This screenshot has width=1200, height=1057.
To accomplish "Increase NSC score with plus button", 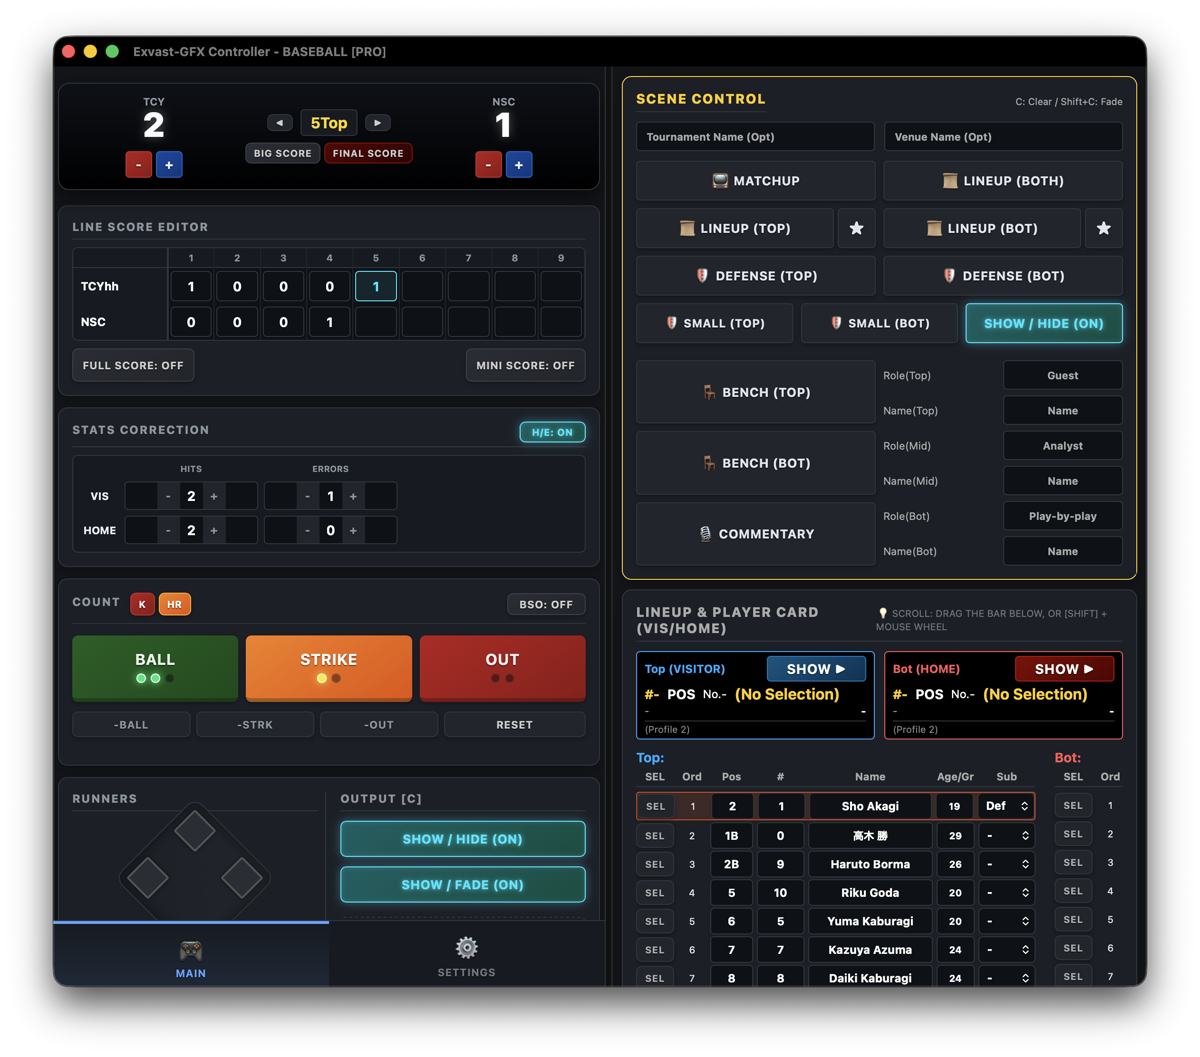I will [x=519, y=165].
